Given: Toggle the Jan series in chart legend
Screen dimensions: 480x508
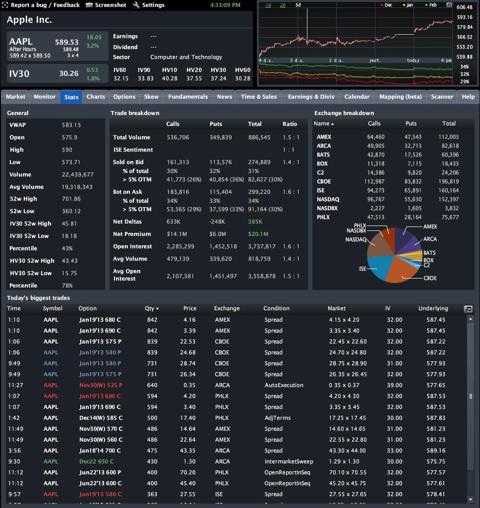Looking at the screenshot, I should click(407, 5).
